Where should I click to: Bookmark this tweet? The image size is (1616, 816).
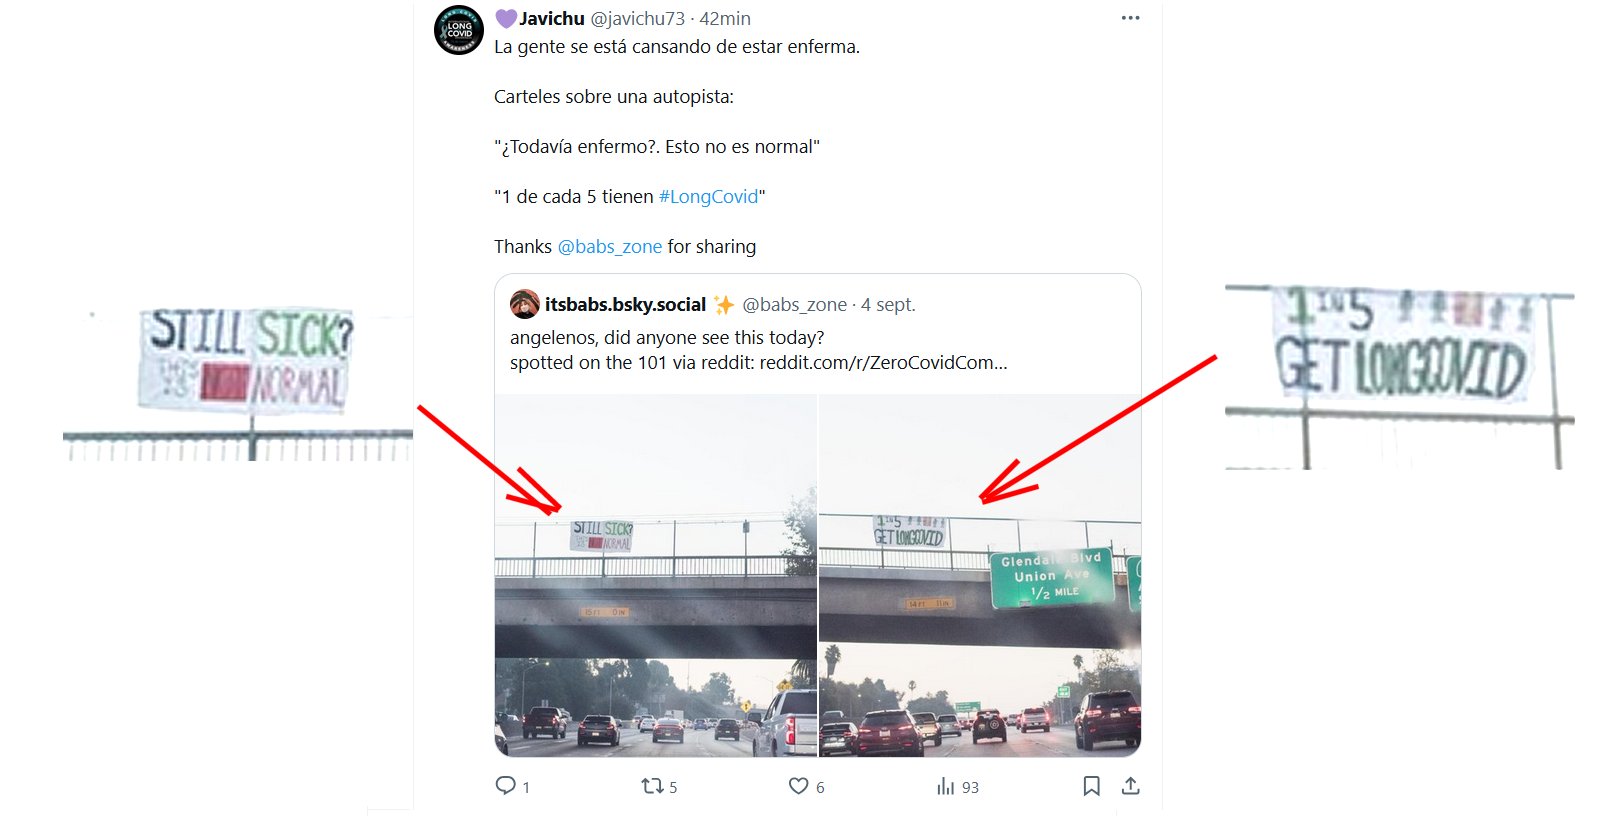tap(1091, 786)
